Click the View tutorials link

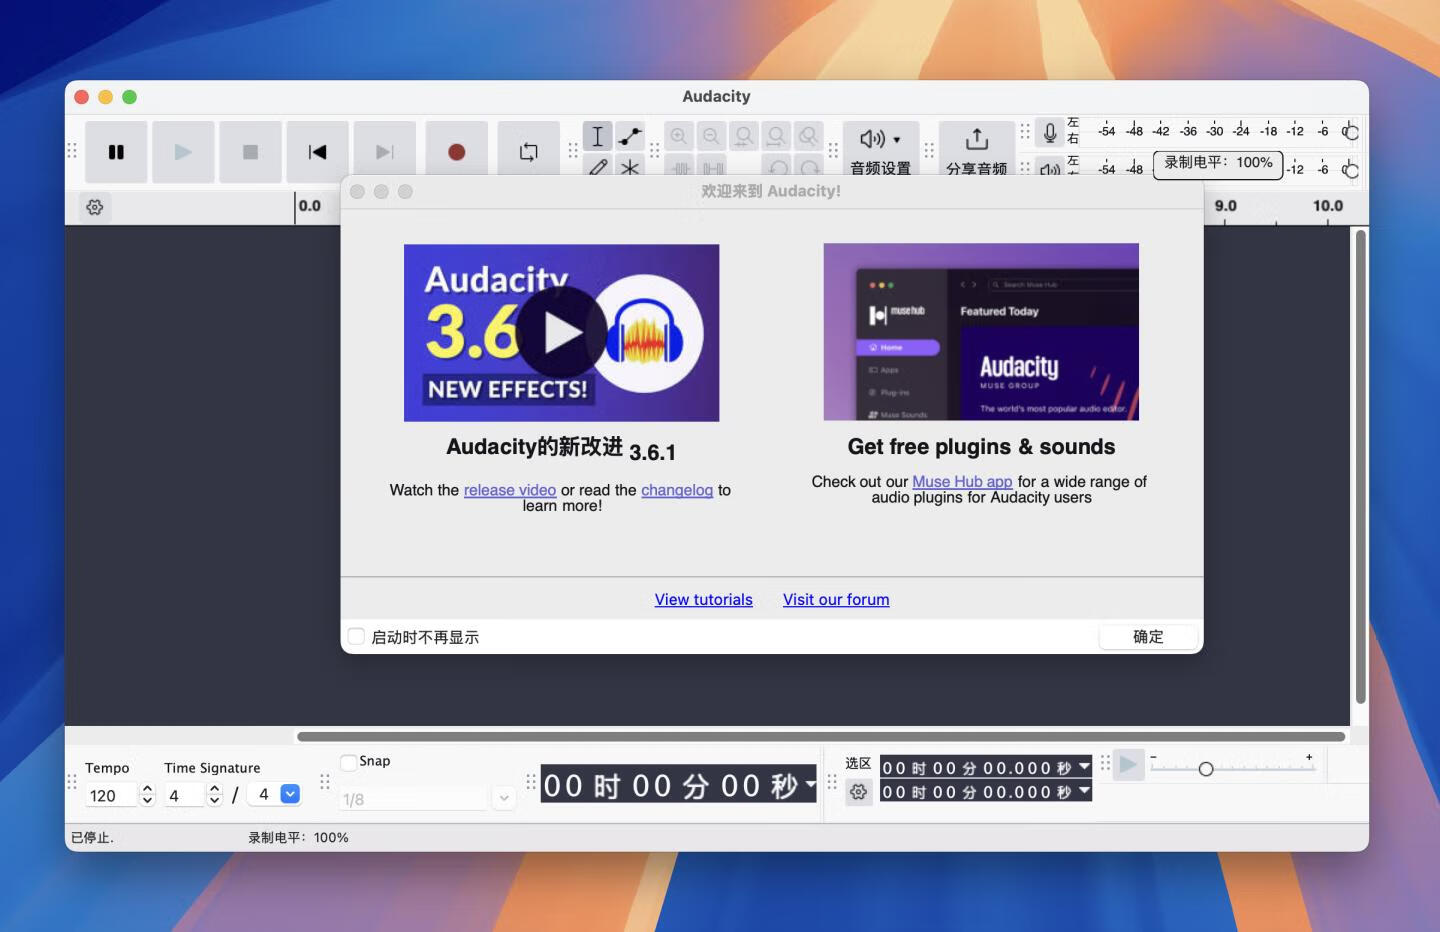704,599
